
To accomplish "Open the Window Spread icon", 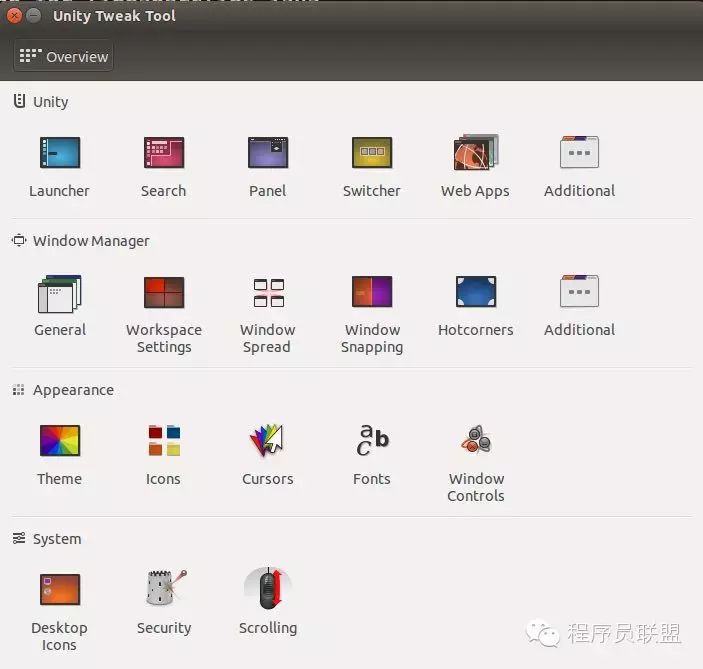I will tap(269, 292).
